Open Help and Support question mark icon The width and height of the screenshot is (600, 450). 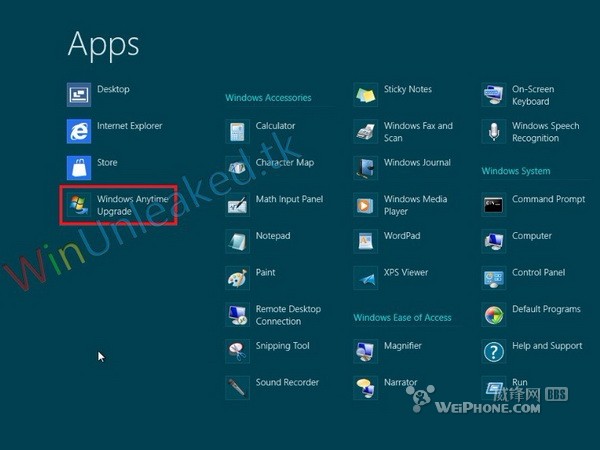pos(494,351)
